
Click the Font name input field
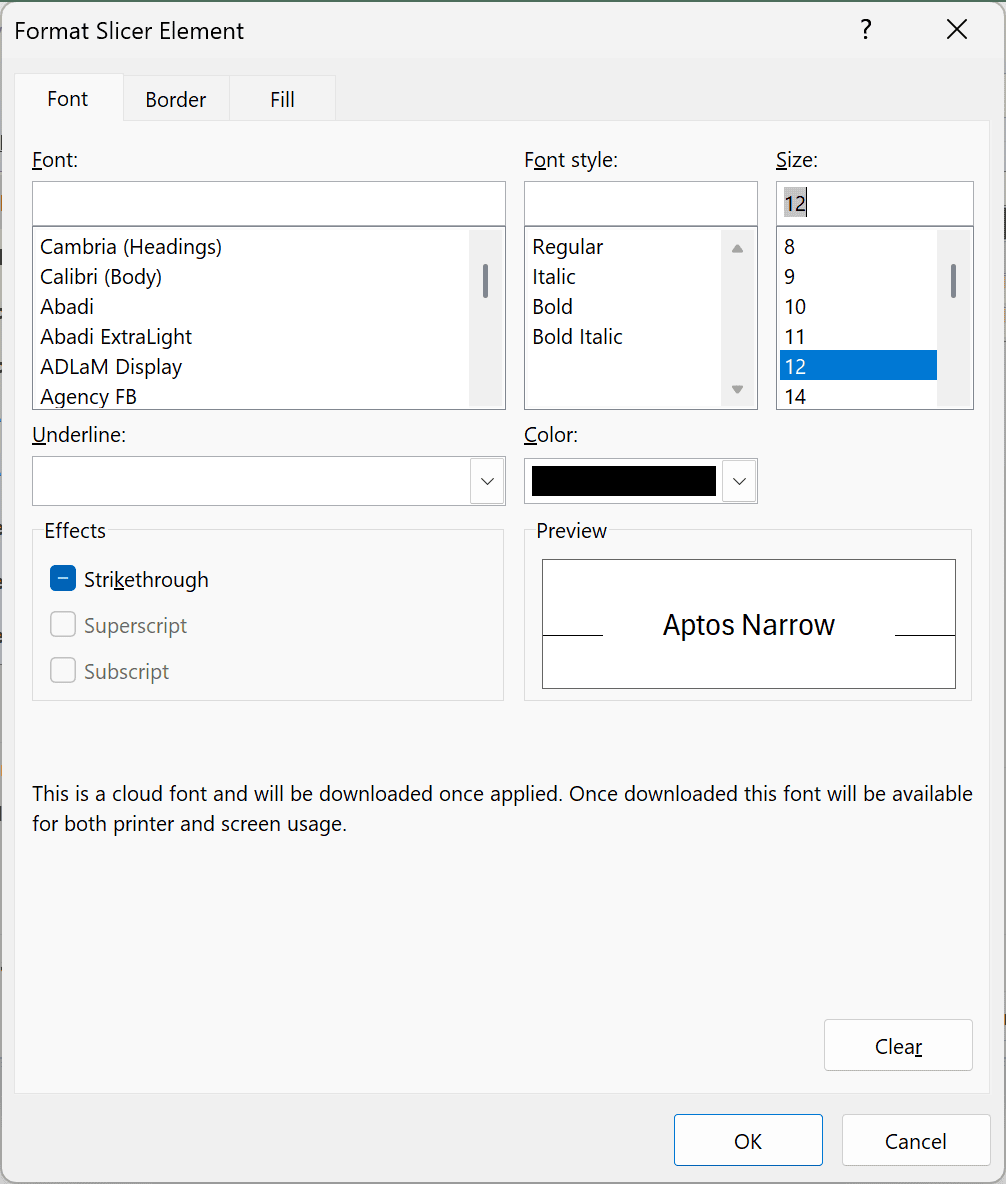(x=269, y=203)
